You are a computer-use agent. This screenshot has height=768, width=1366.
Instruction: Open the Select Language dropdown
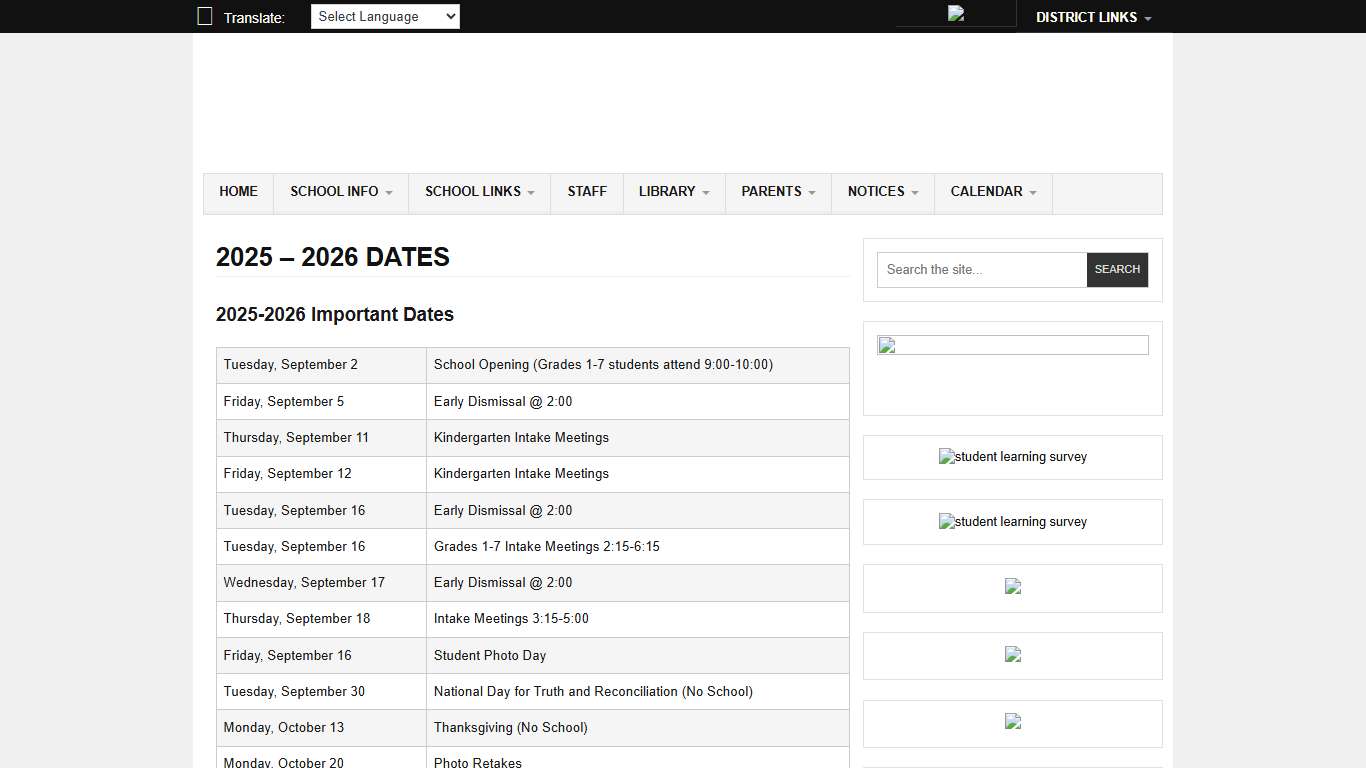point(385,16)
